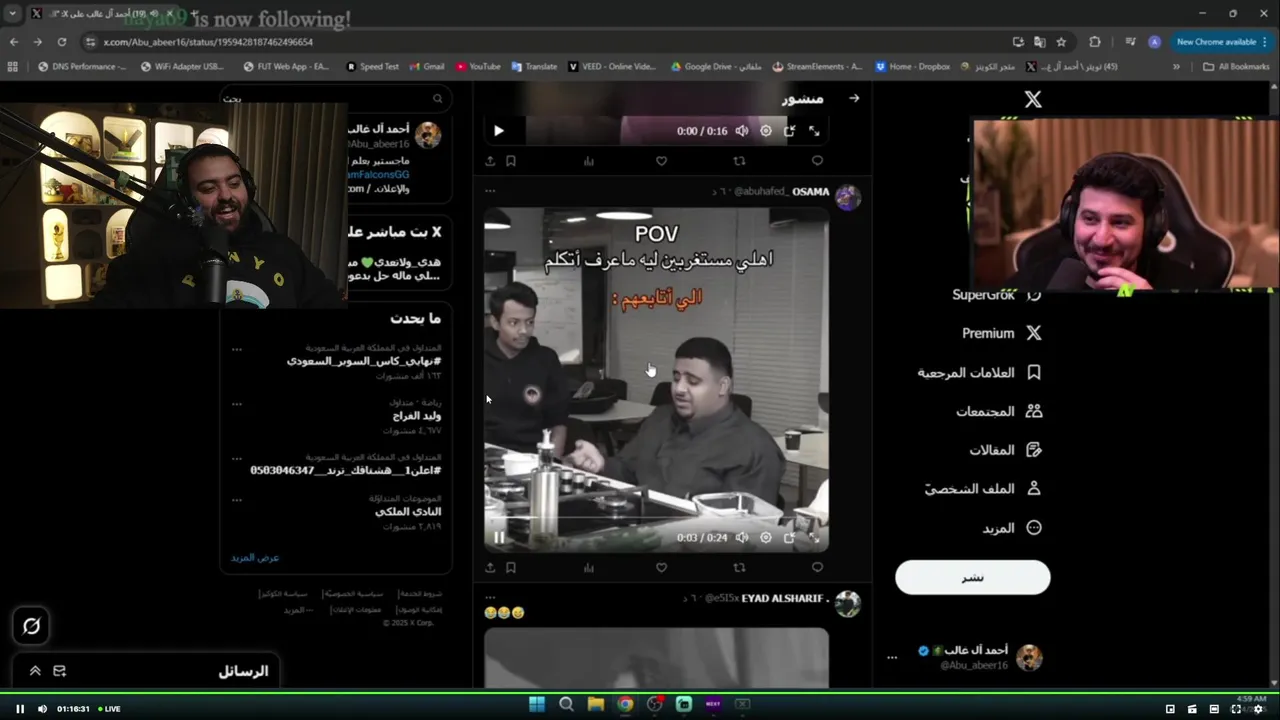Like OSAMA's reply
This screenshot has width=1280, height=720.
click(661, 567)
